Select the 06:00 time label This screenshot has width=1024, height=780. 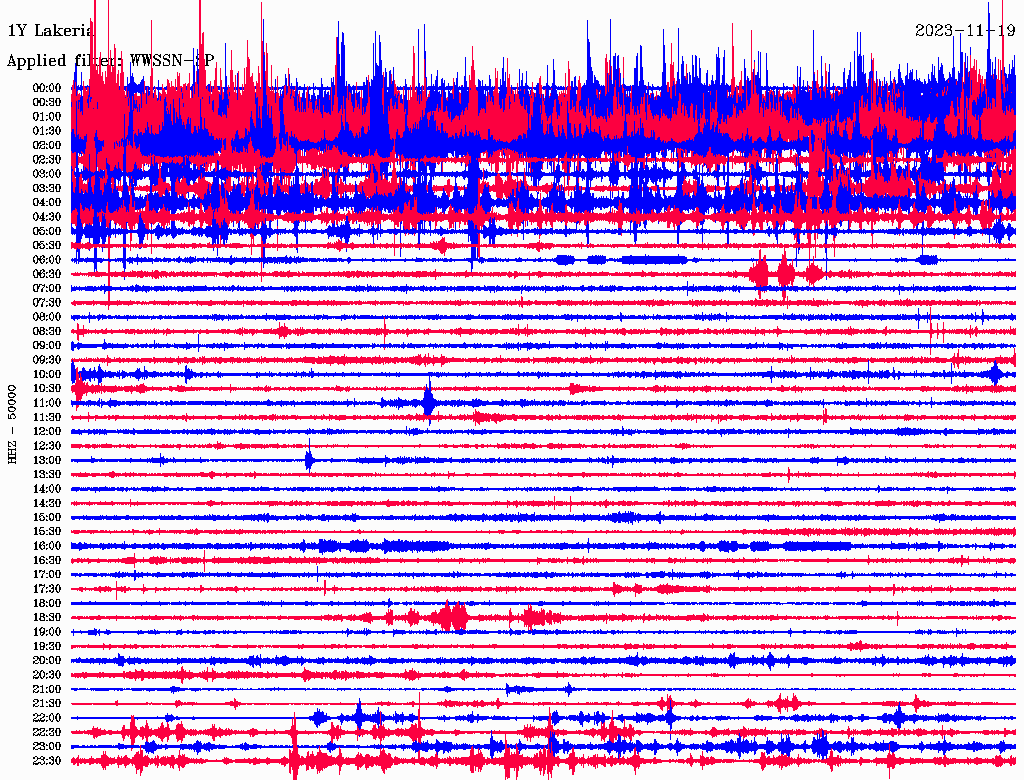(47, 260)
